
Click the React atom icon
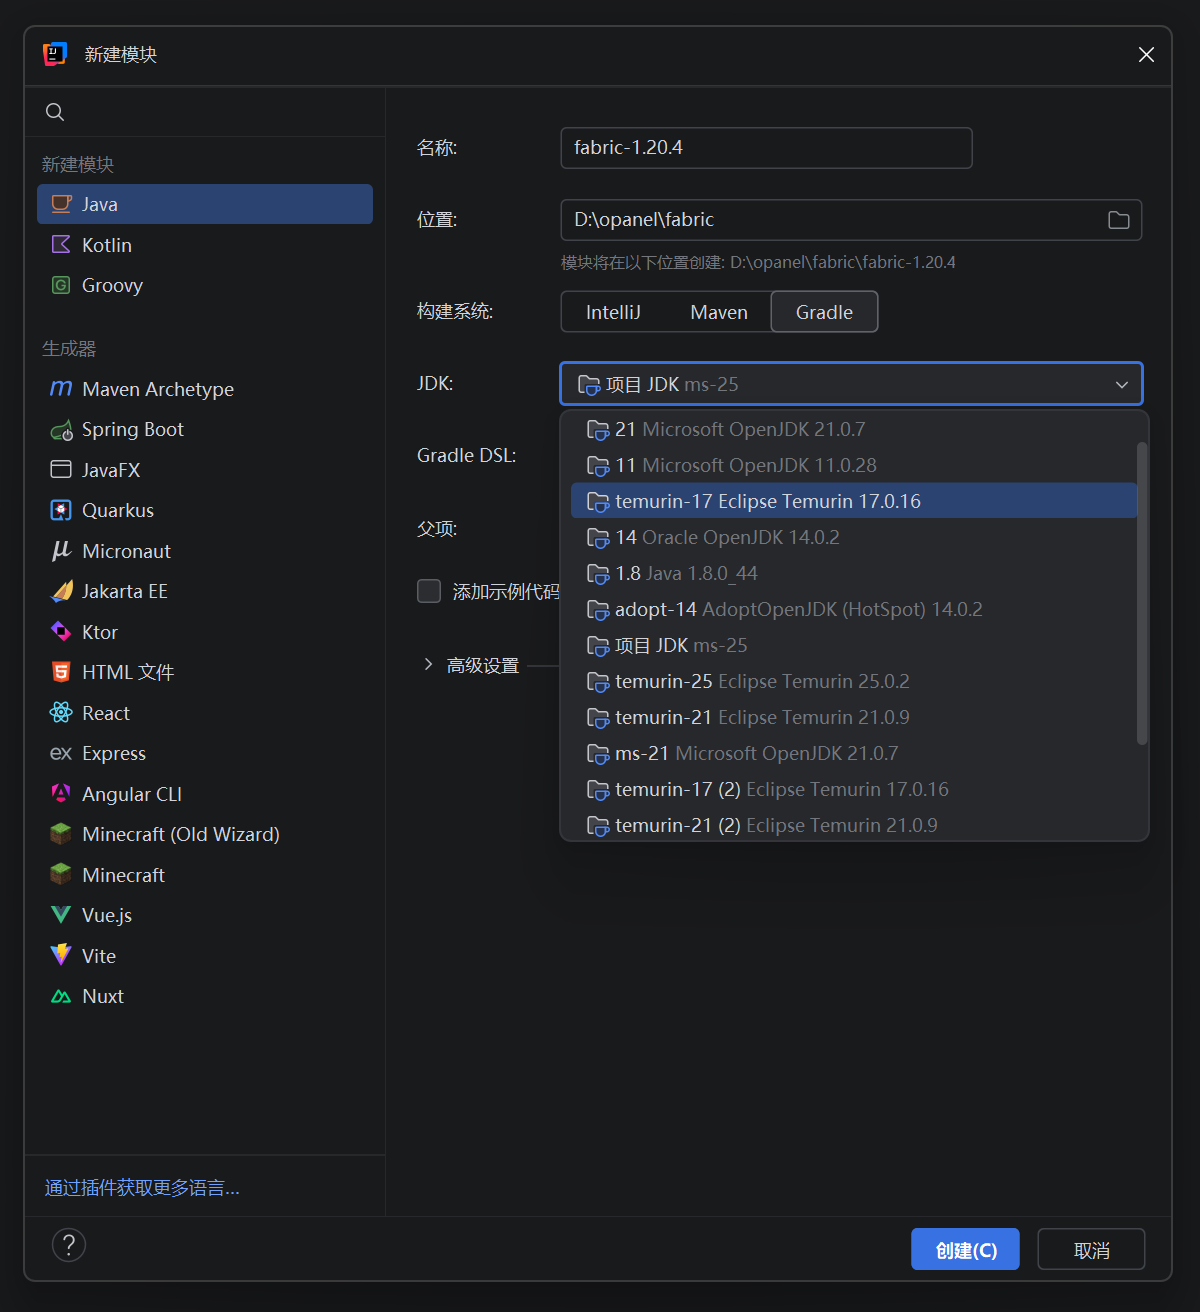pos(61,713)
